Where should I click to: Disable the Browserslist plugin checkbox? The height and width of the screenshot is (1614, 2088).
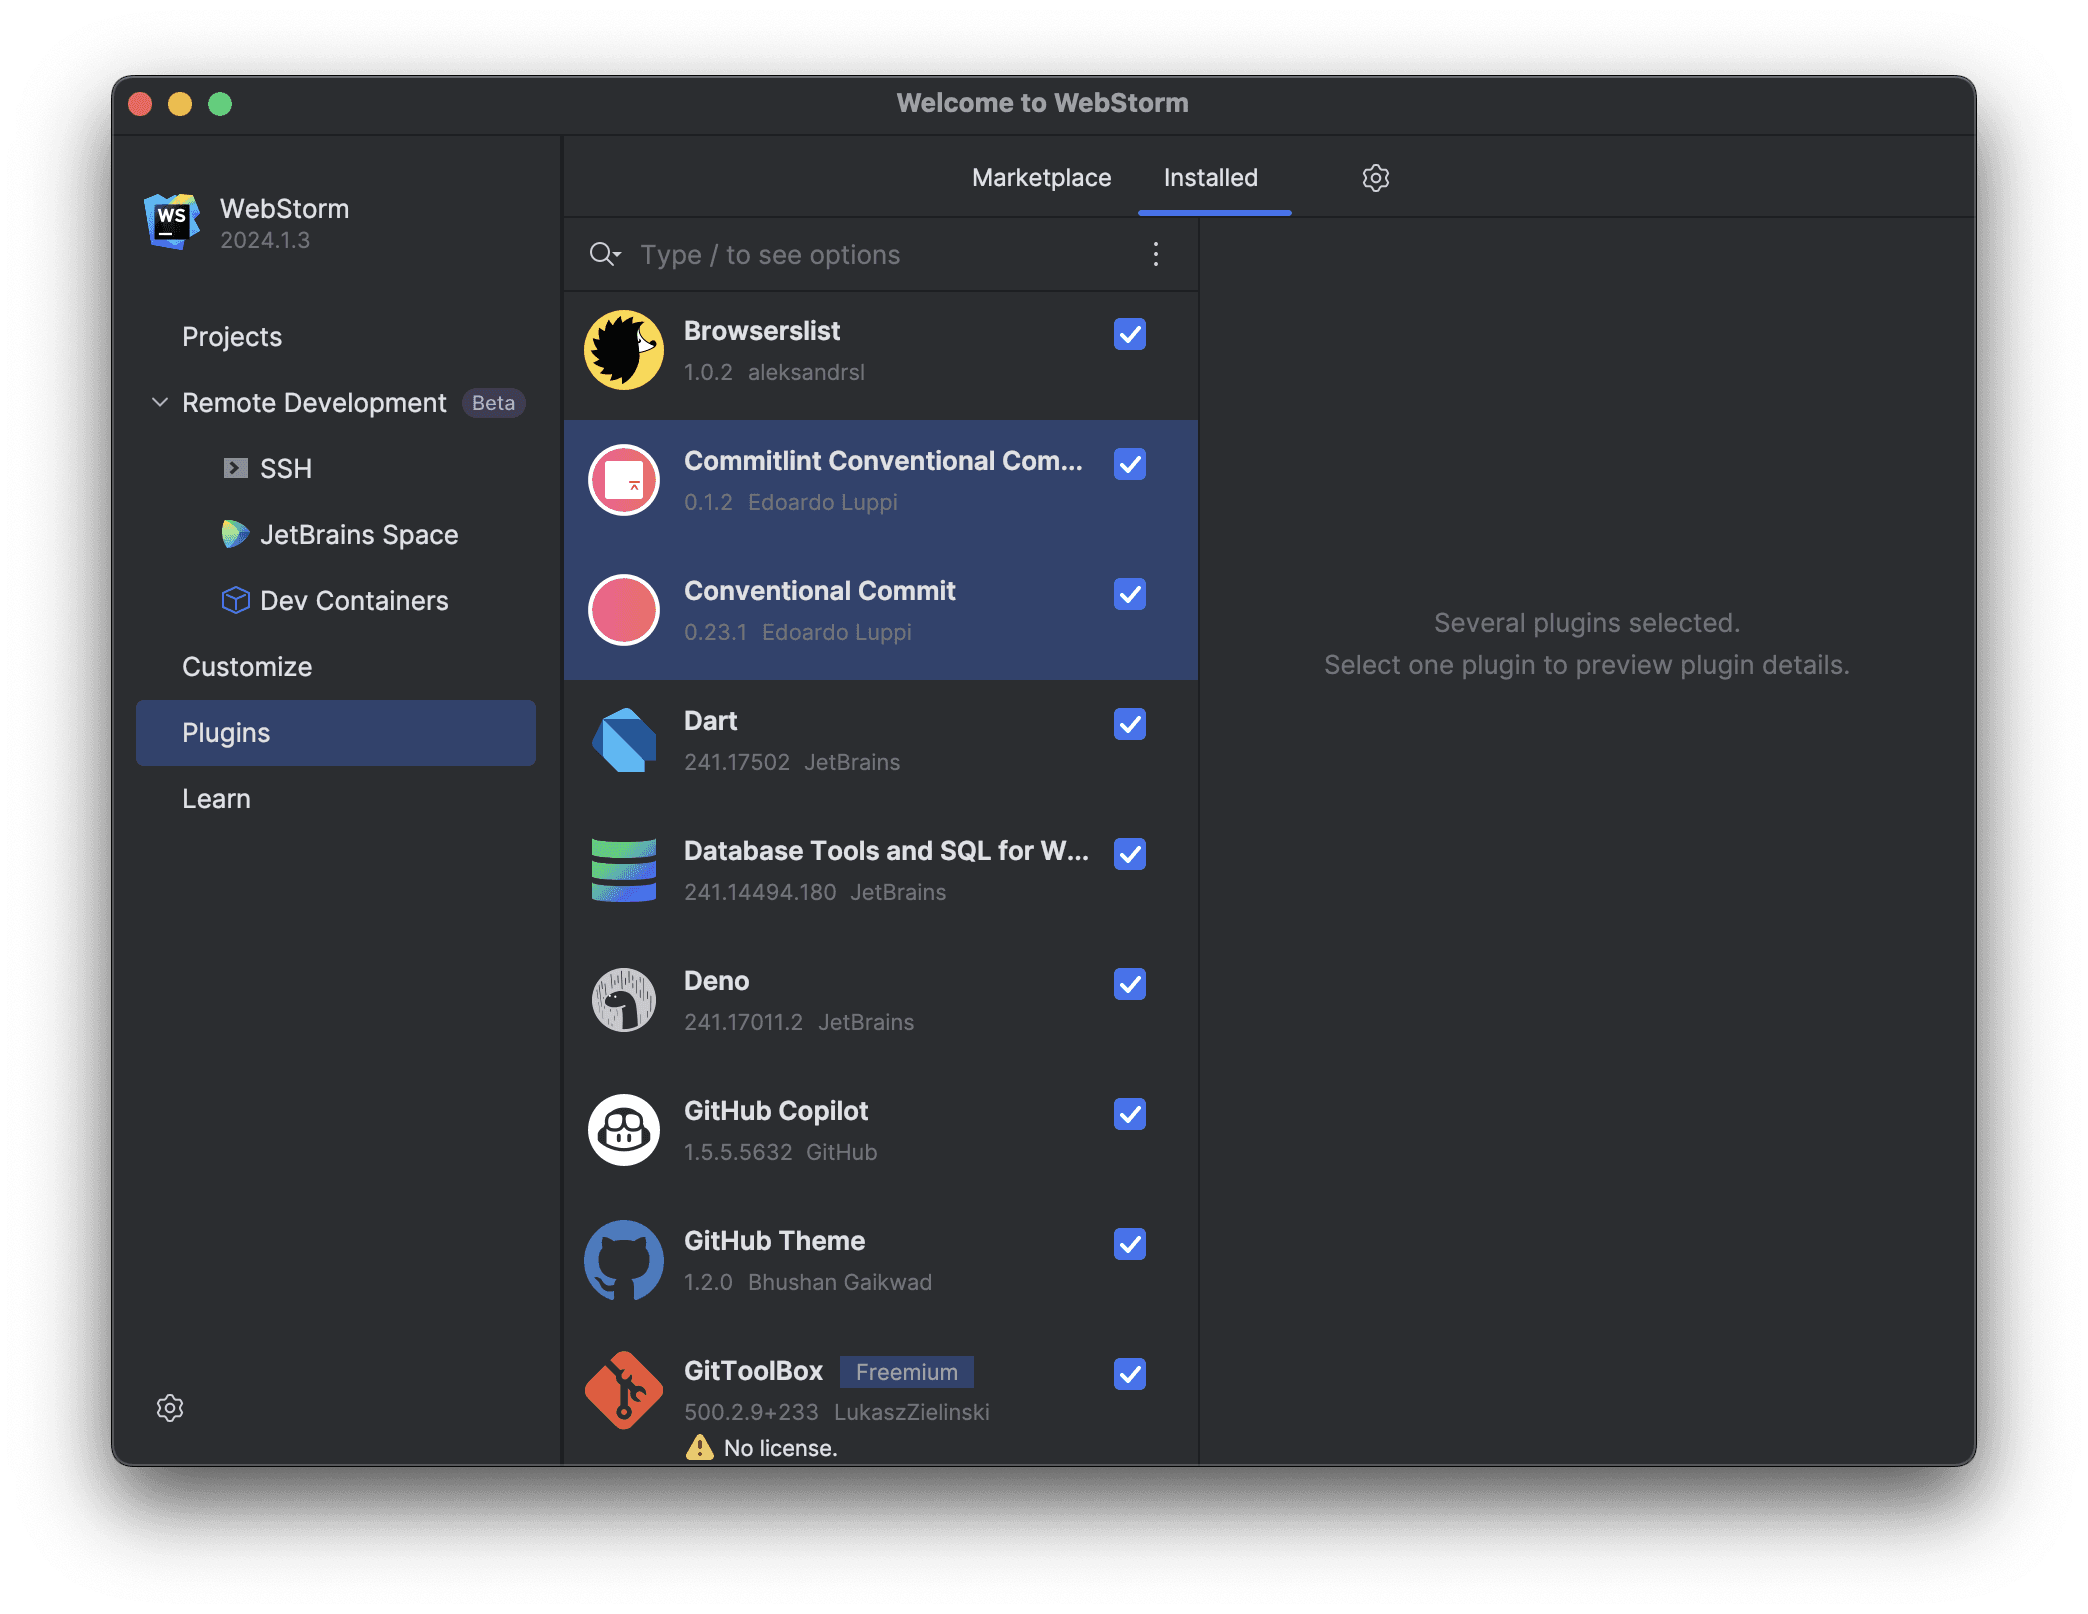(x=1129, y=334)
